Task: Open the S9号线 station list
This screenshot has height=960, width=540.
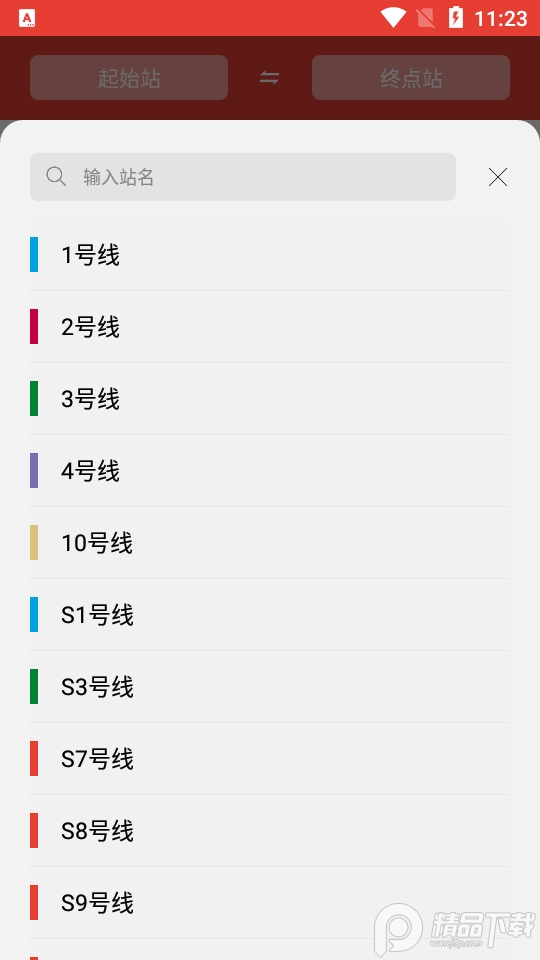Action: click(270, 902)
